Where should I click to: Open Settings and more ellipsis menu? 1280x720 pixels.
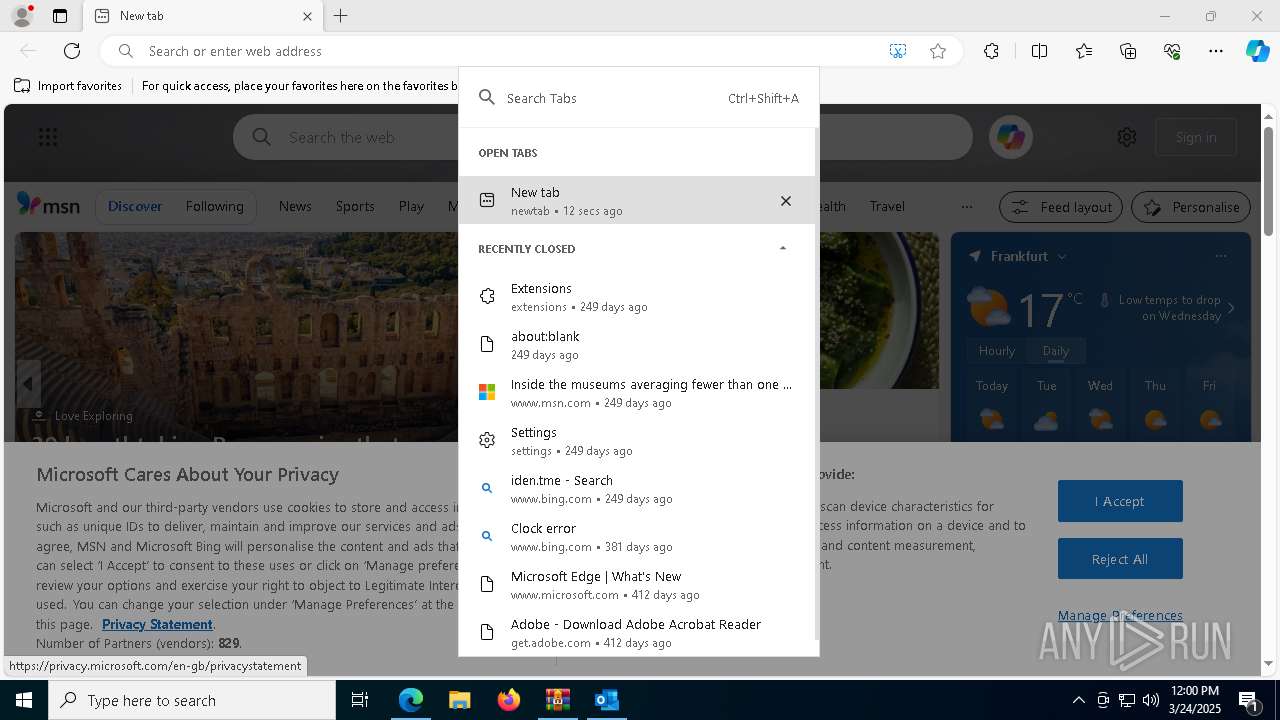tap(1216, 51)
